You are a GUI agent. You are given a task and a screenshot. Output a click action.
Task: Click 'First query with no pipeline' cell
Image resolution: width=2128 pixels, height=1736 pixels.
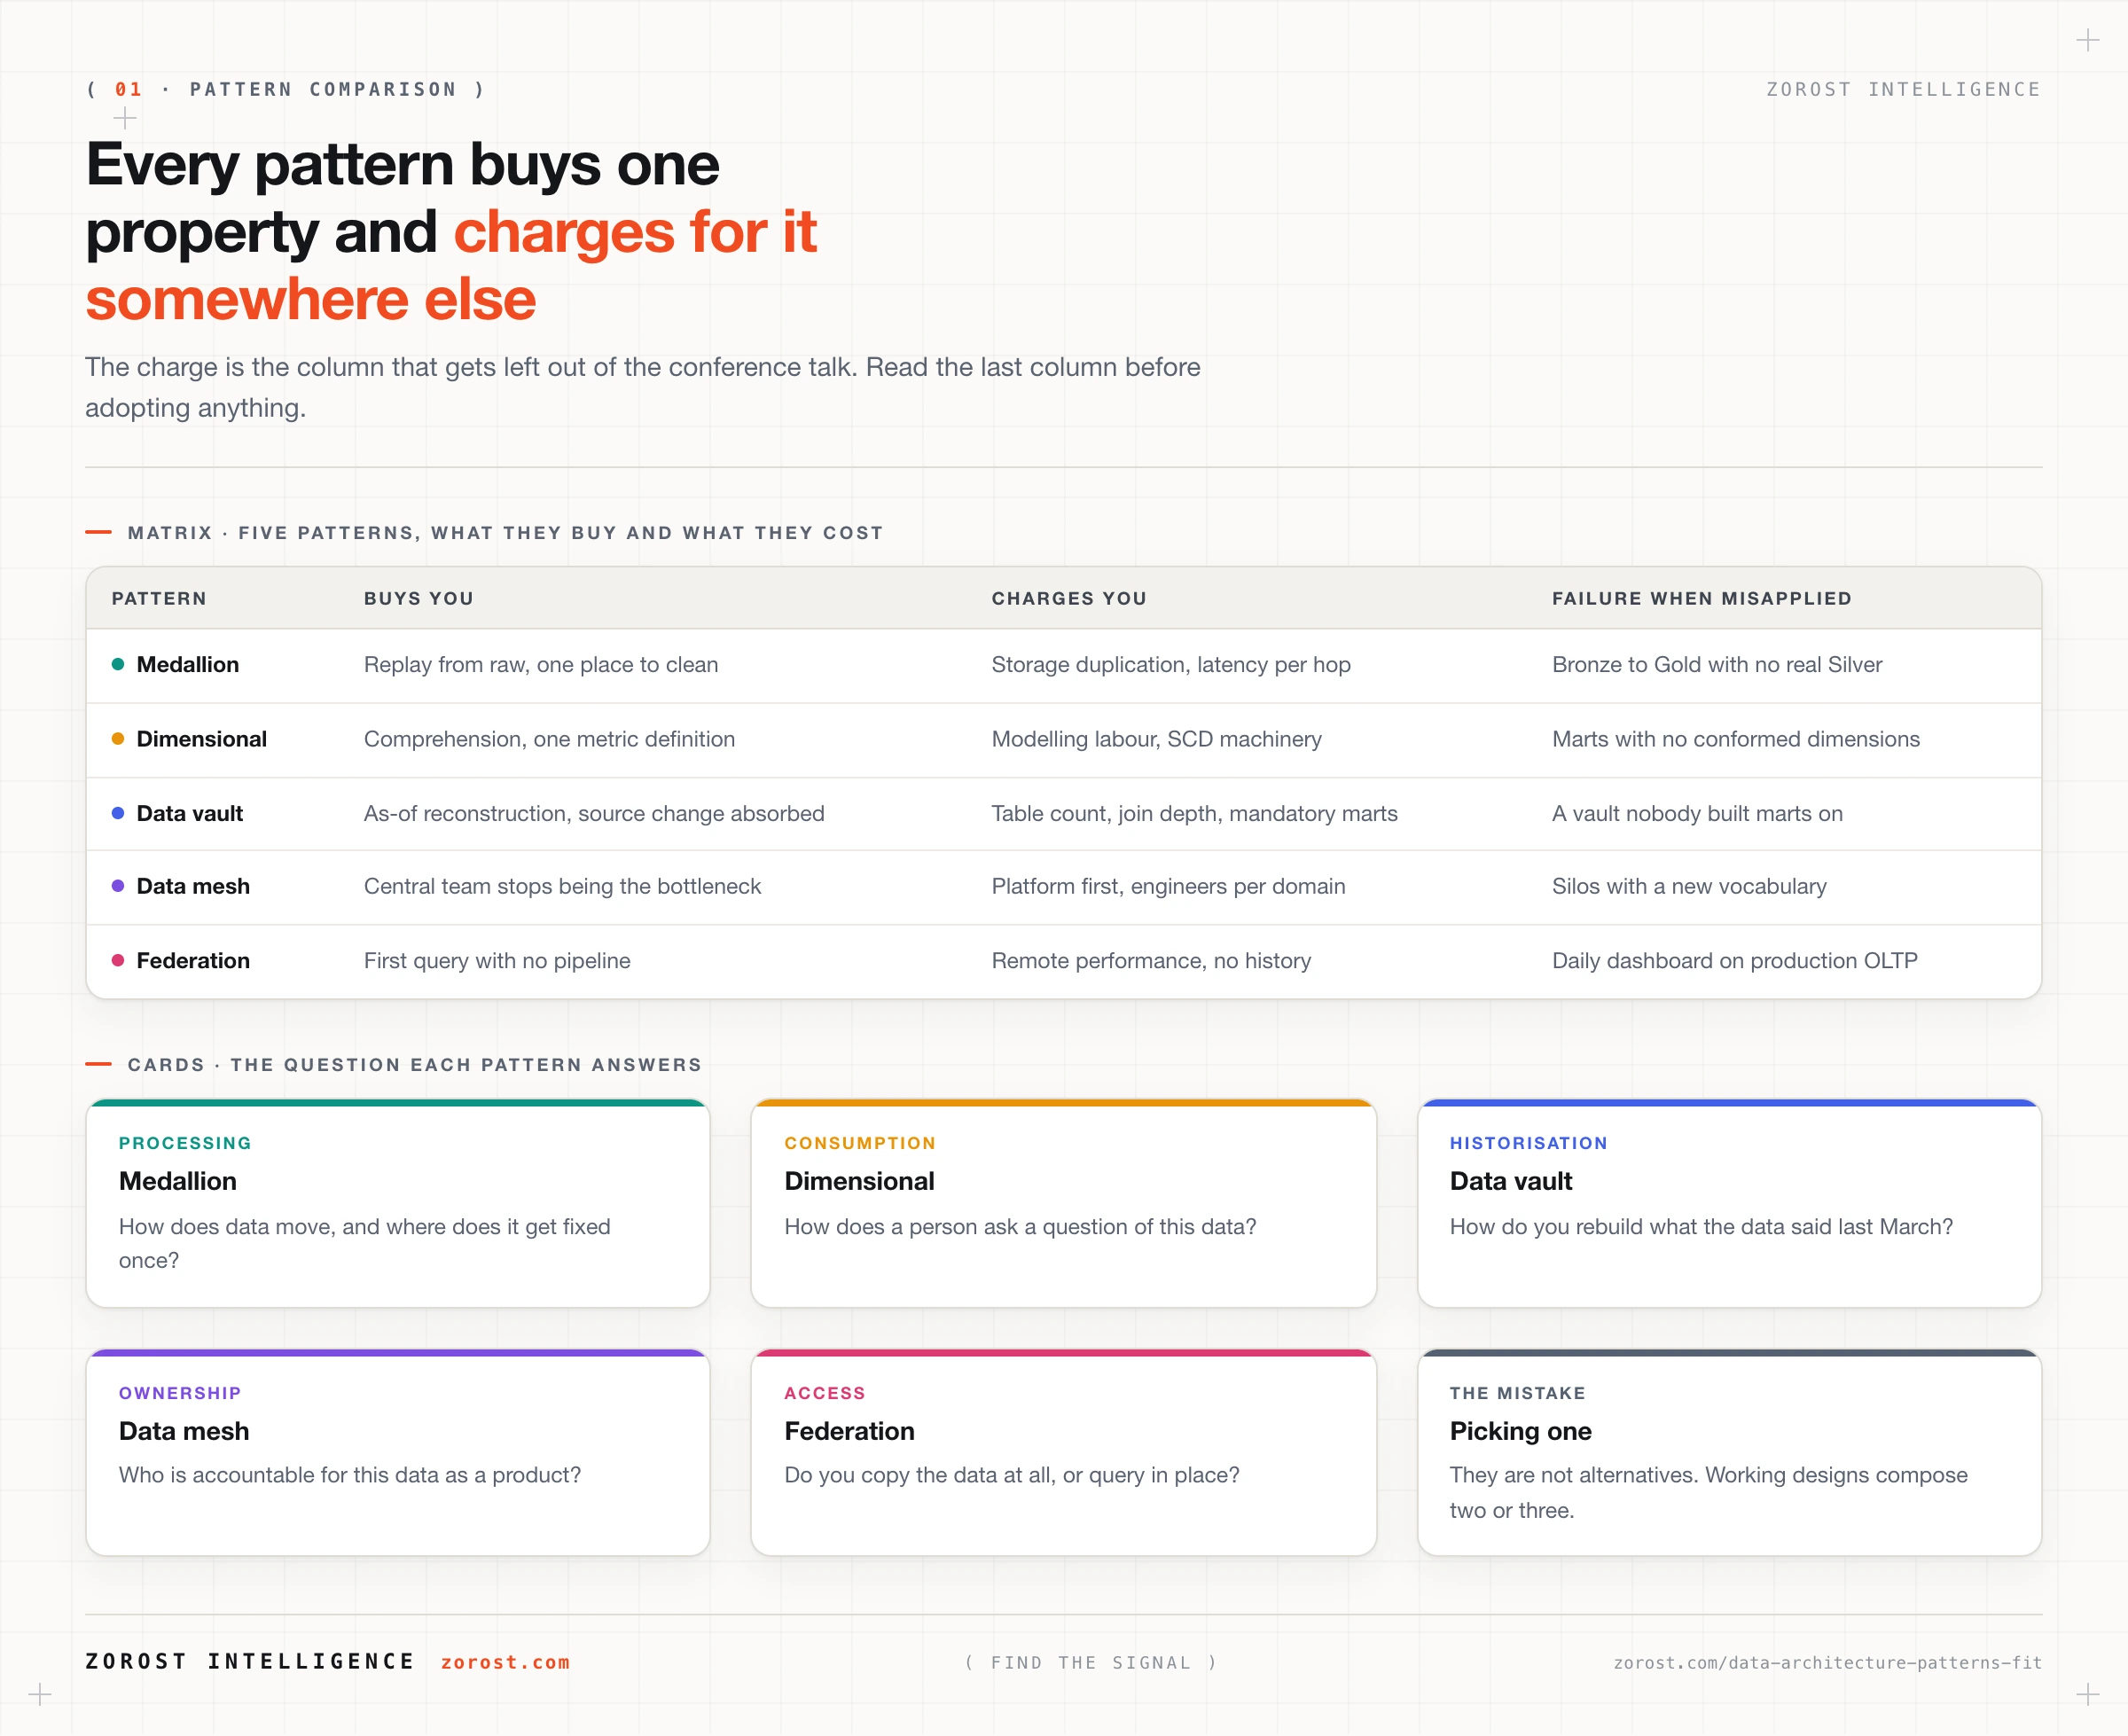coord(497,960)
